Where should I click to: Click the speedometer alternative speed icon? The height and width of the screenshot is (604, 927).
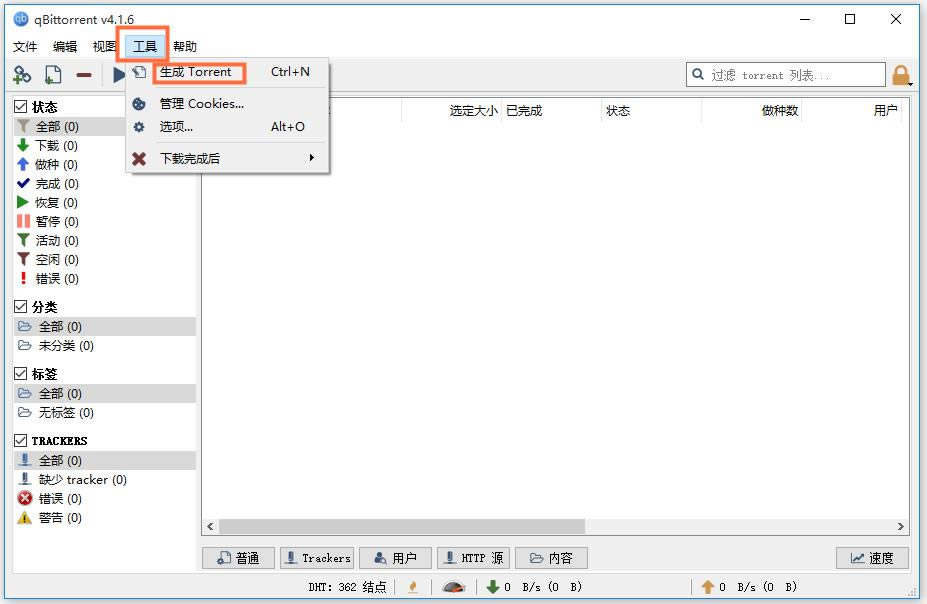[x=453, y=587]
